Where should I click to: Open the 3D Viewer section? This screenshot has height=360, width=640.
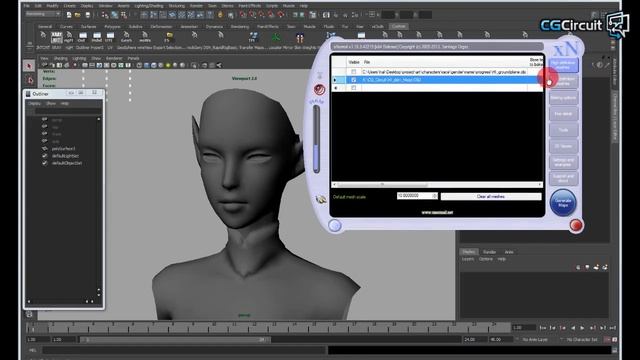tap(563, 146)
